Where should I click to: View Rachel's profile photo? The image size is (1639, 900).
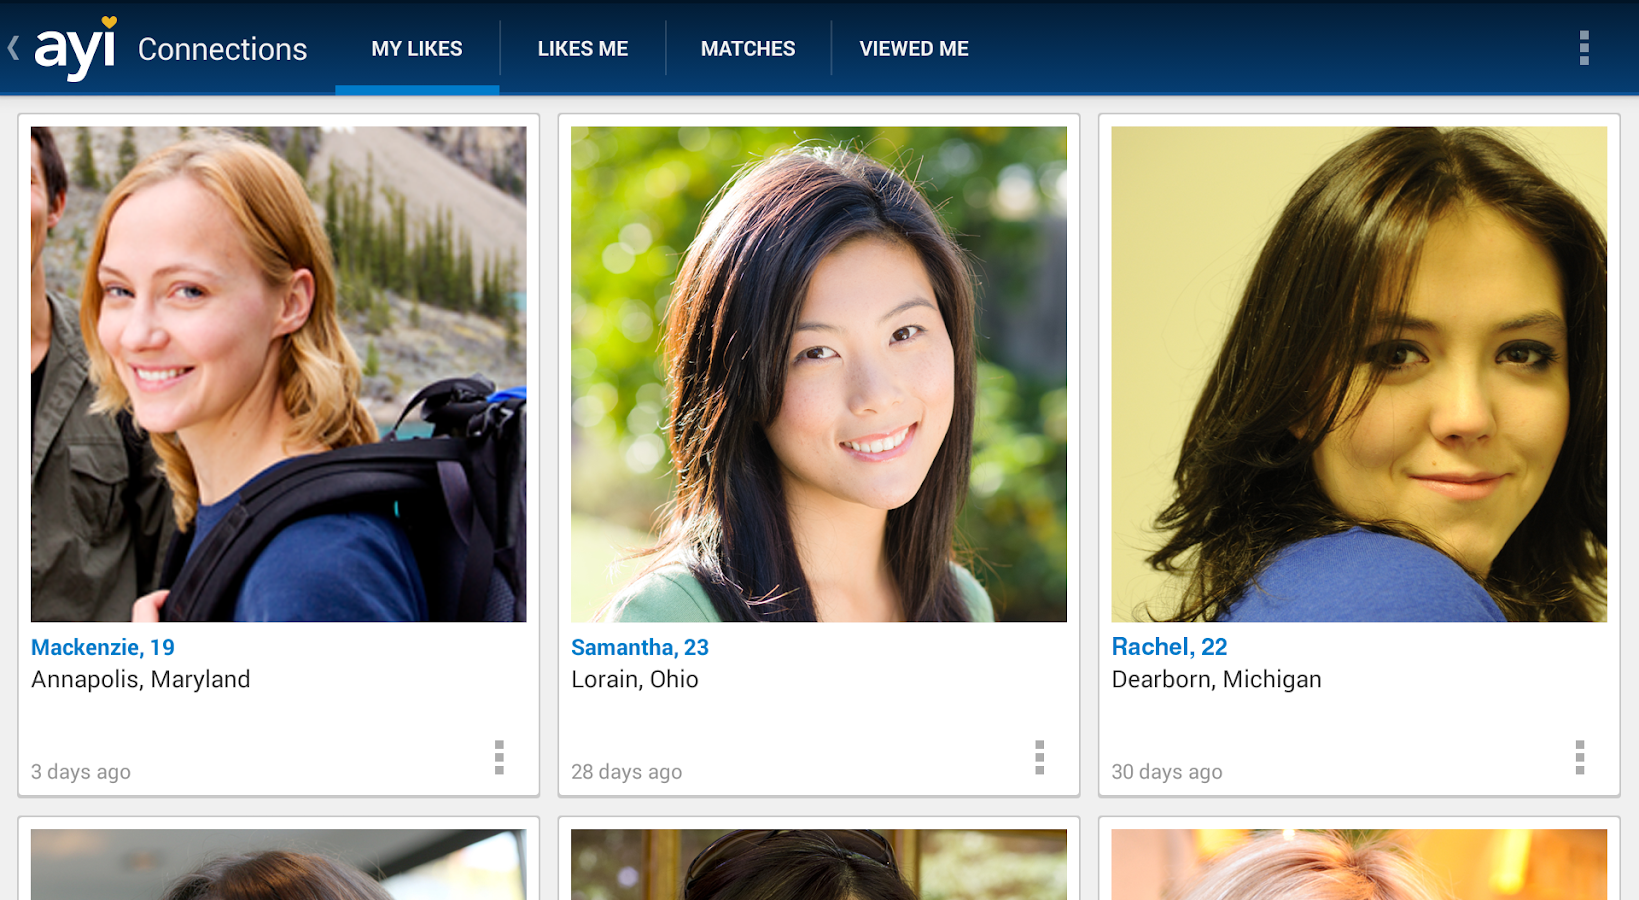pyautogui.click(x=1359, y=374)
